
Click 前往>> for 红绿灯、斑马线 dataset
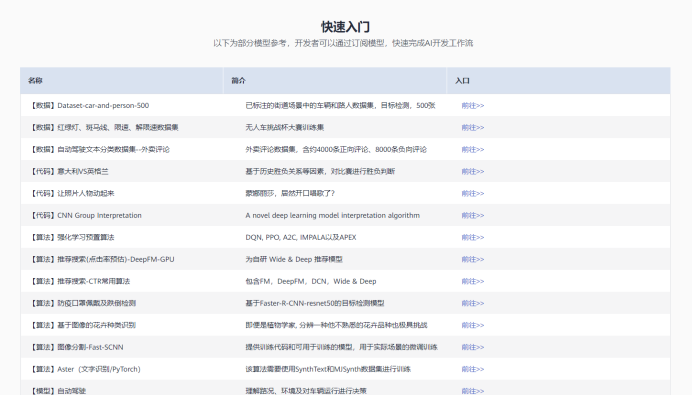pyautogui.click(x=473, y=128)
